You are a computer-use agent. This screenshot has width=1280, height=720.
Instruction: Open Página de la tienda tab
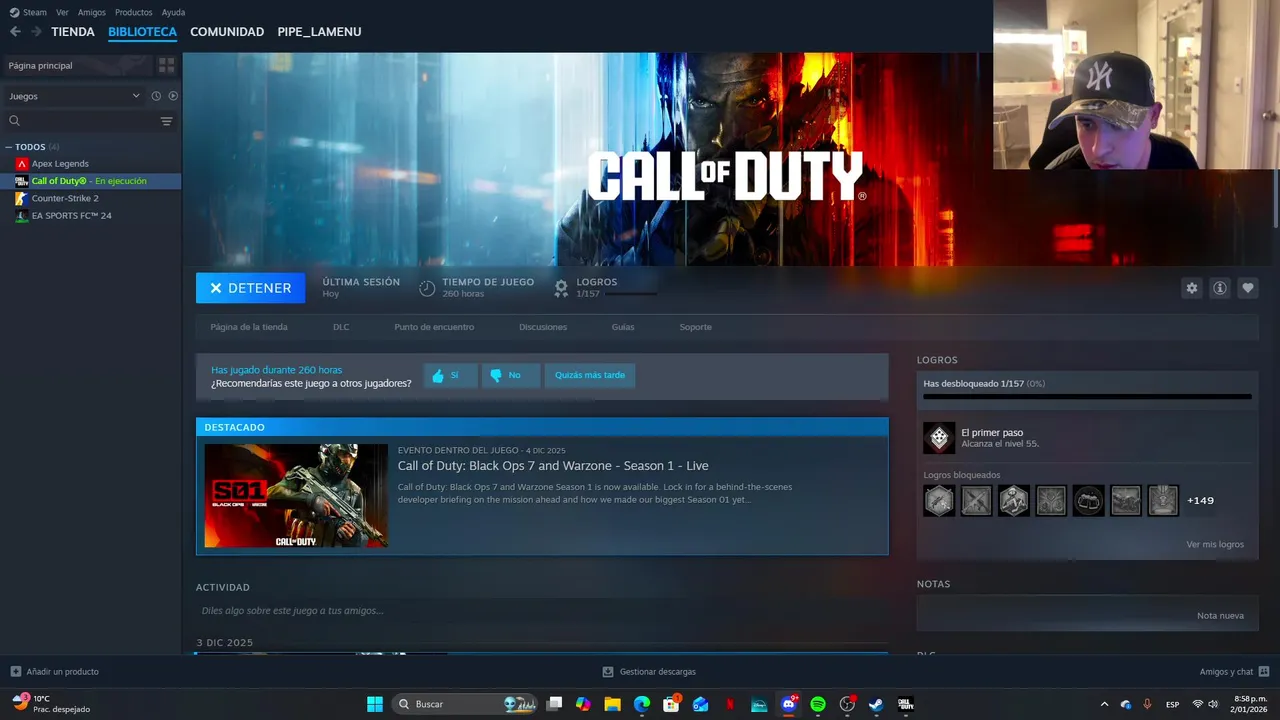[x=249, y=327]
